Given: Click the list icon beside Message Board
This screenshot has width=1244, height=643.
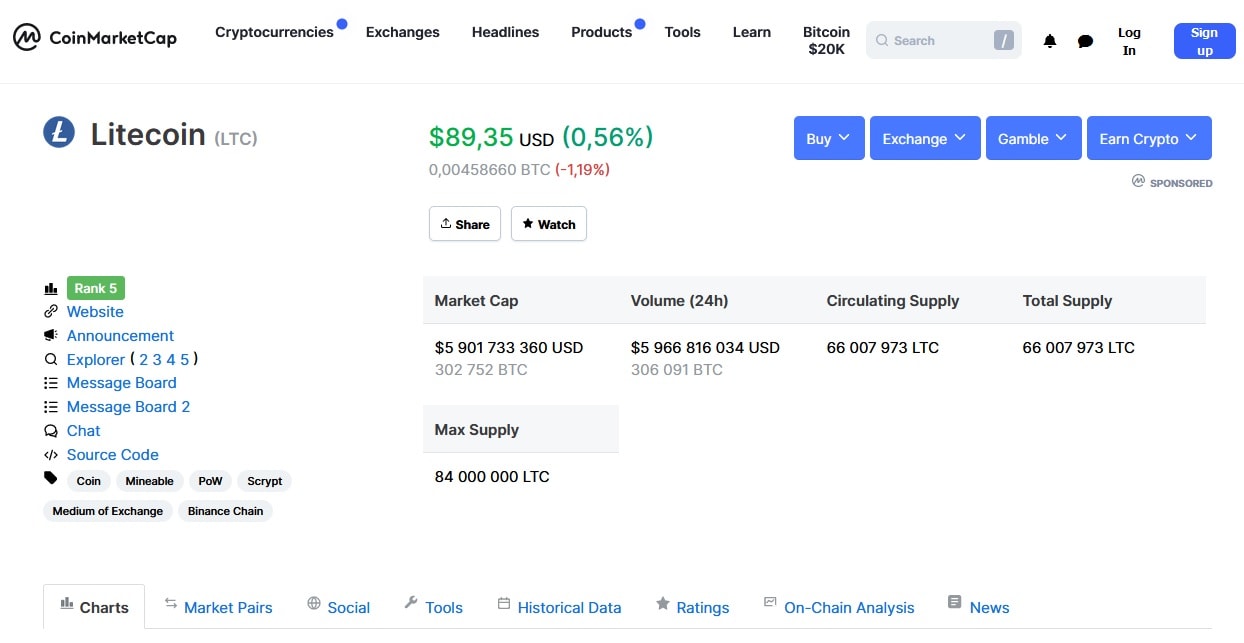Looking at the screenshot, I should click(51, 383).
